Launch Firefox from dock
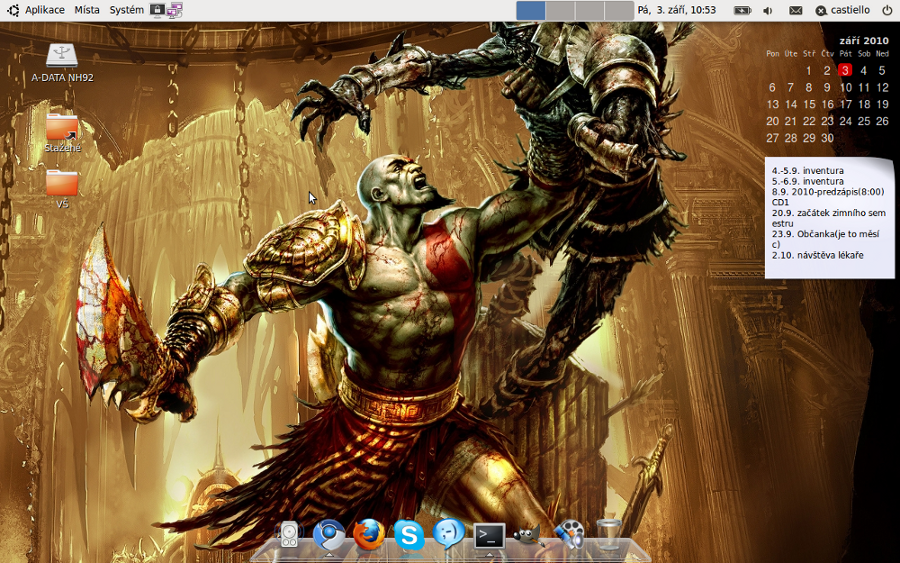The image size is (900, 563). [x=368, y=535]
